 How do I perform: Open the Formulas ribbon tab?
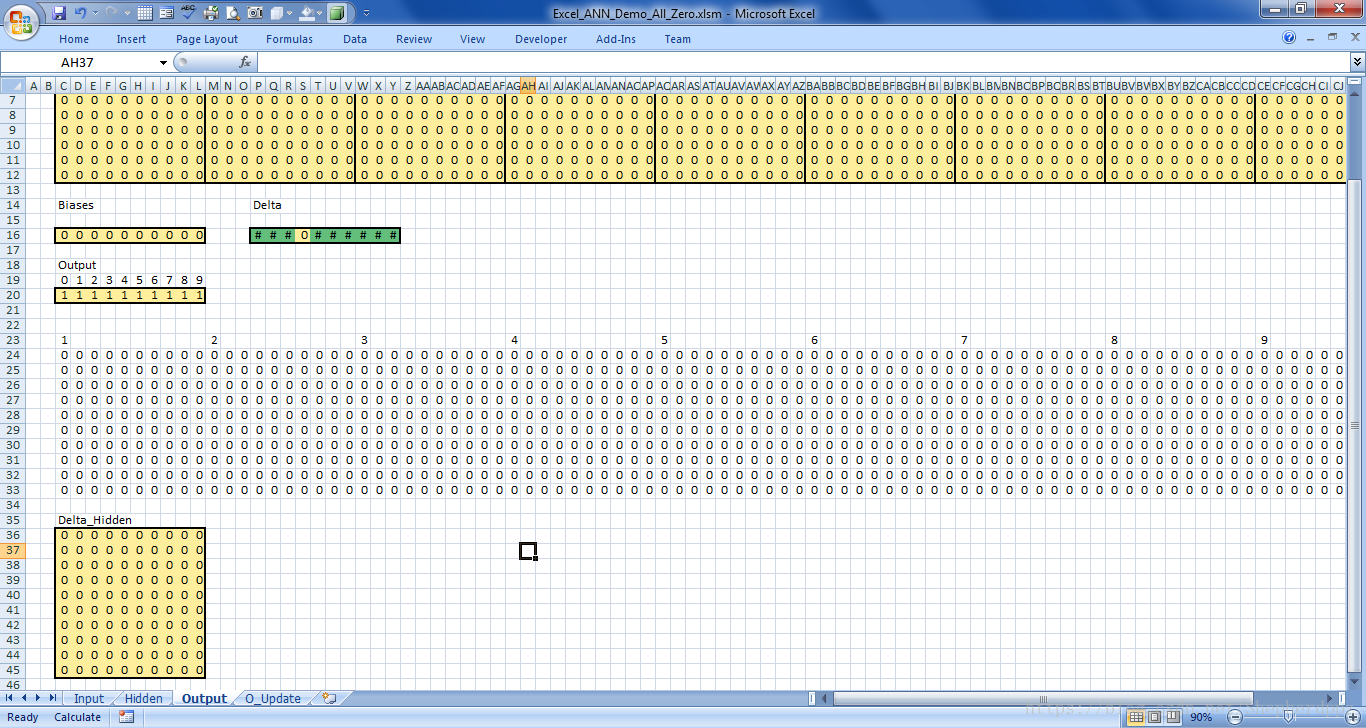[289, 39]
